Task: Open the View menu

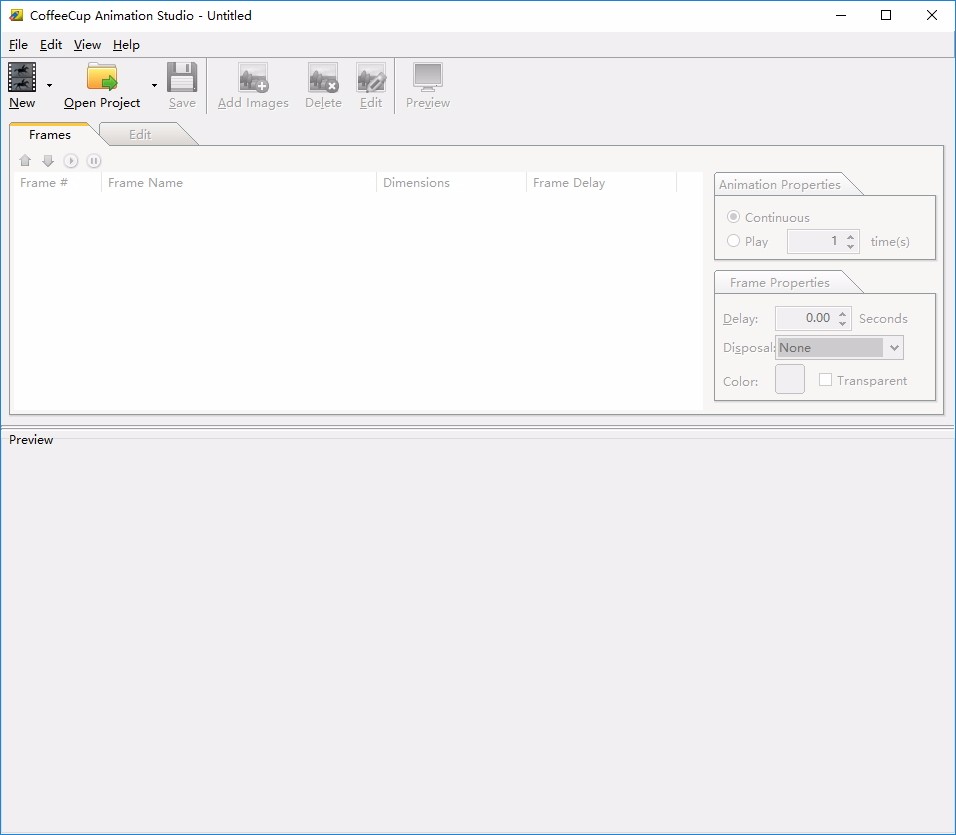Action: click(87, 44)
